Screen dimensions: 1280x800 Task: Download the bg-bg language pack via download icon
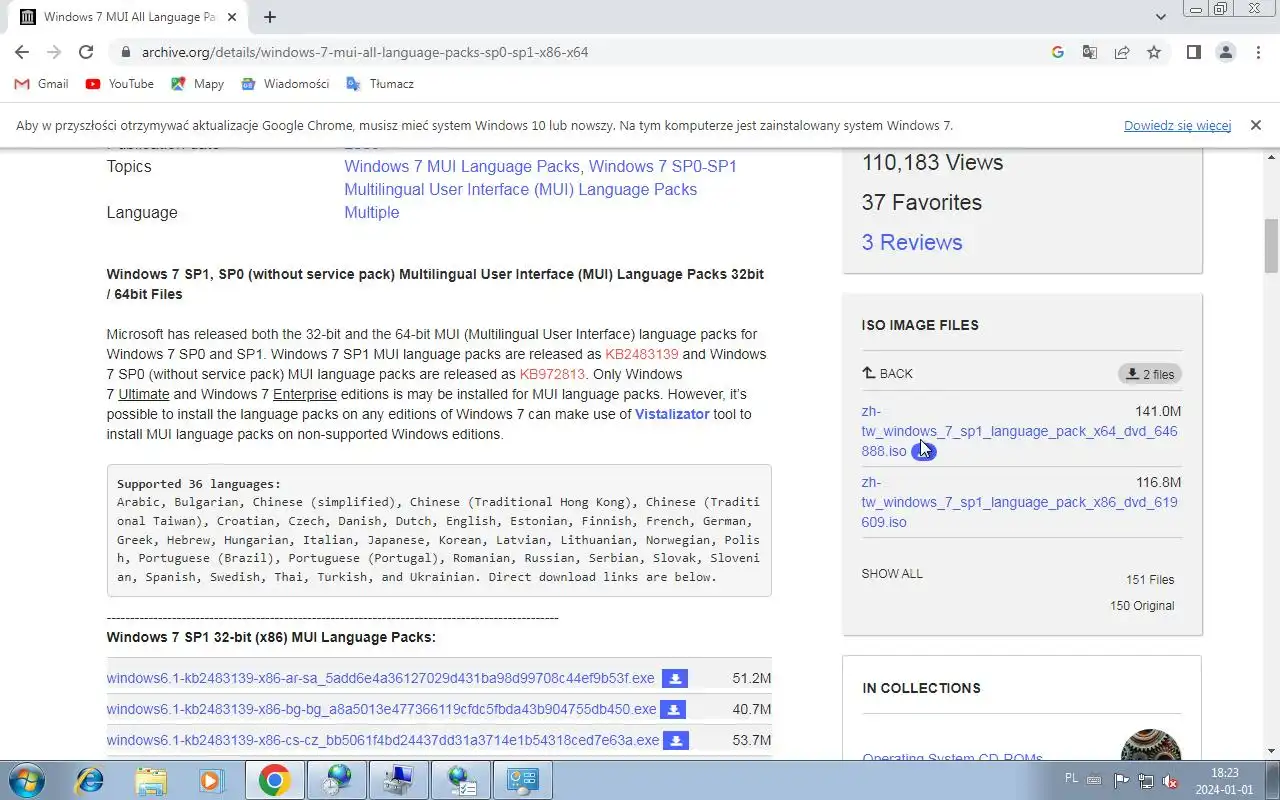pyautogui.click(x=674, y=710)
